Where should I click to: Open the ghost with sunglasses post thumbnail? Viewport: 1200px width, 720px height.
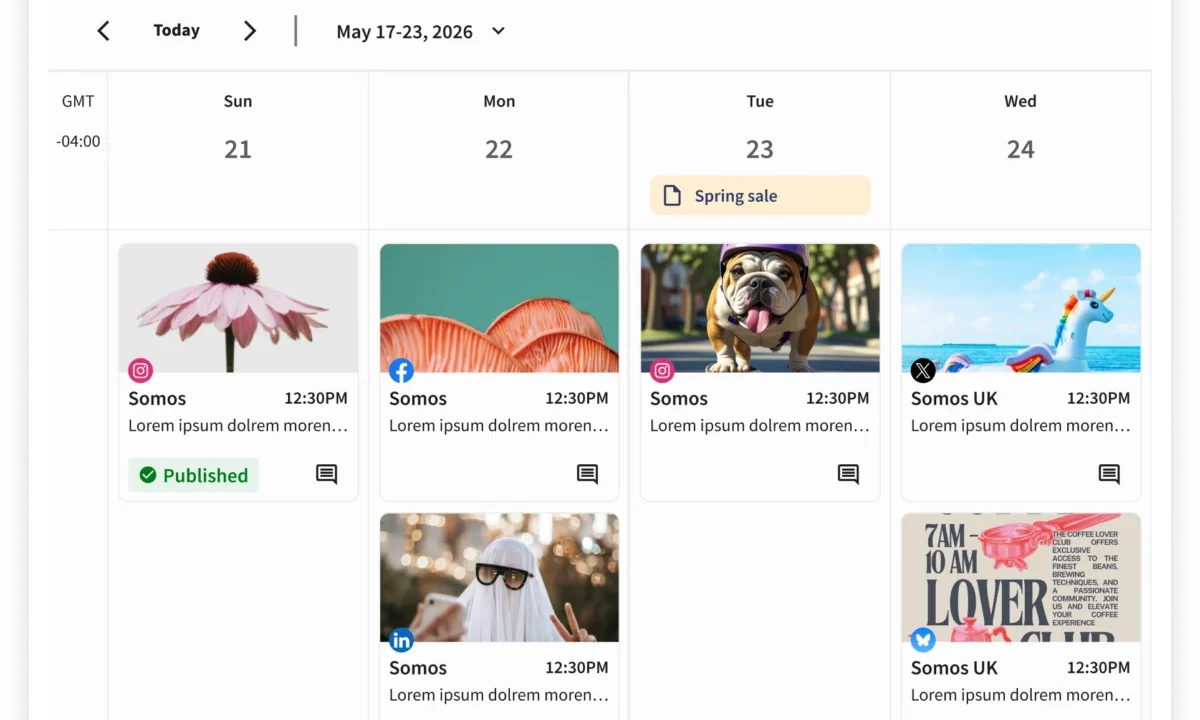click(x=499, y=578)
